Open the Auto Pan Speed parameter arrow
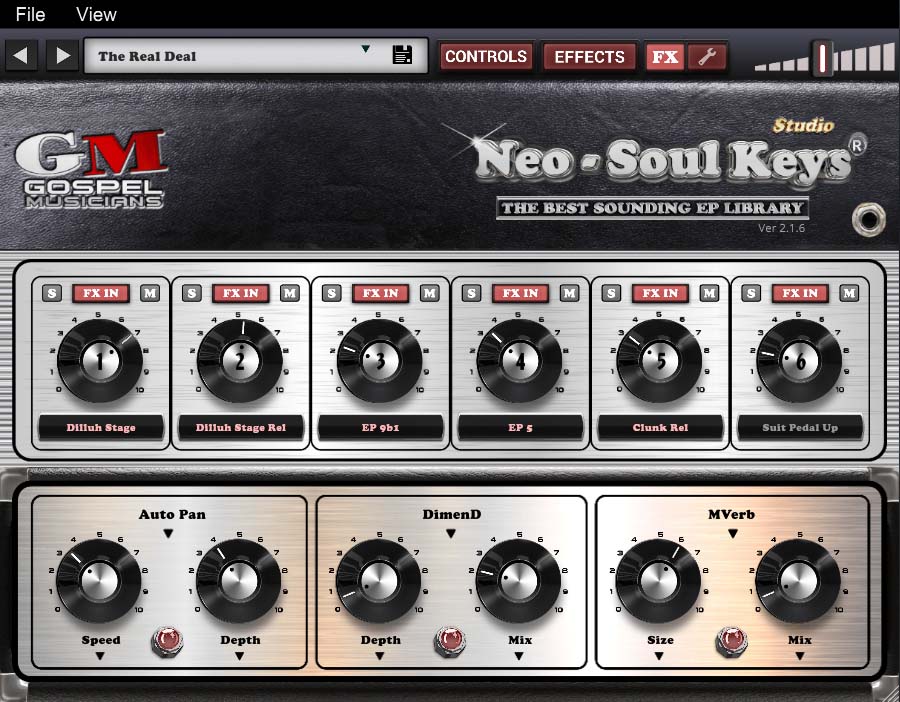 point(100,656)
